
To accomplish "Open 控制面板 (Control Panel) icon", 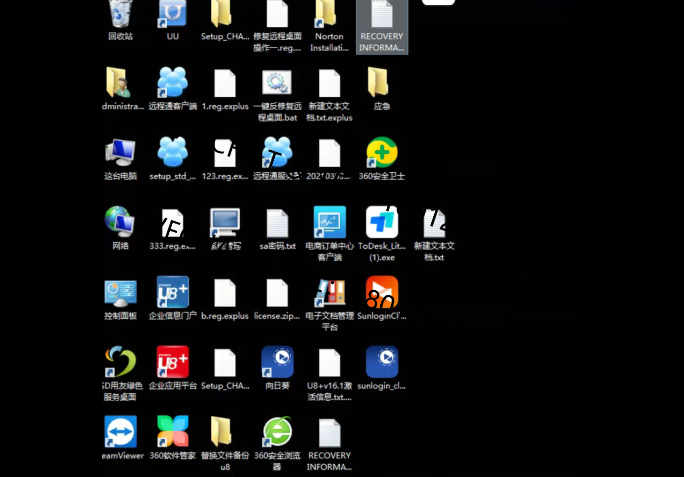I will coord(120,292).
